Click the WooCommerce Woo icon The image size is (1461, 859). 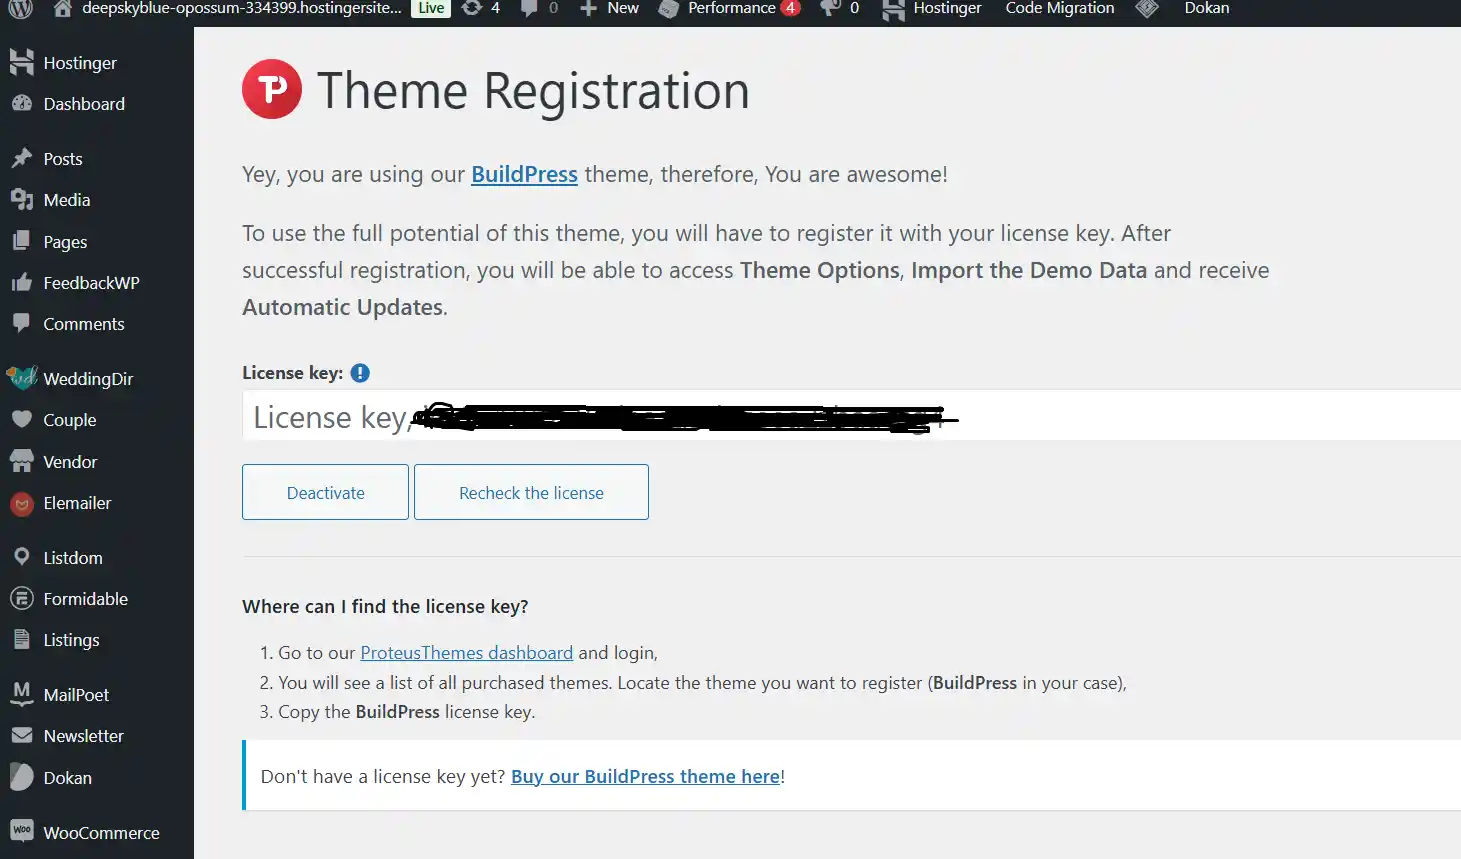tap(21, 831)
